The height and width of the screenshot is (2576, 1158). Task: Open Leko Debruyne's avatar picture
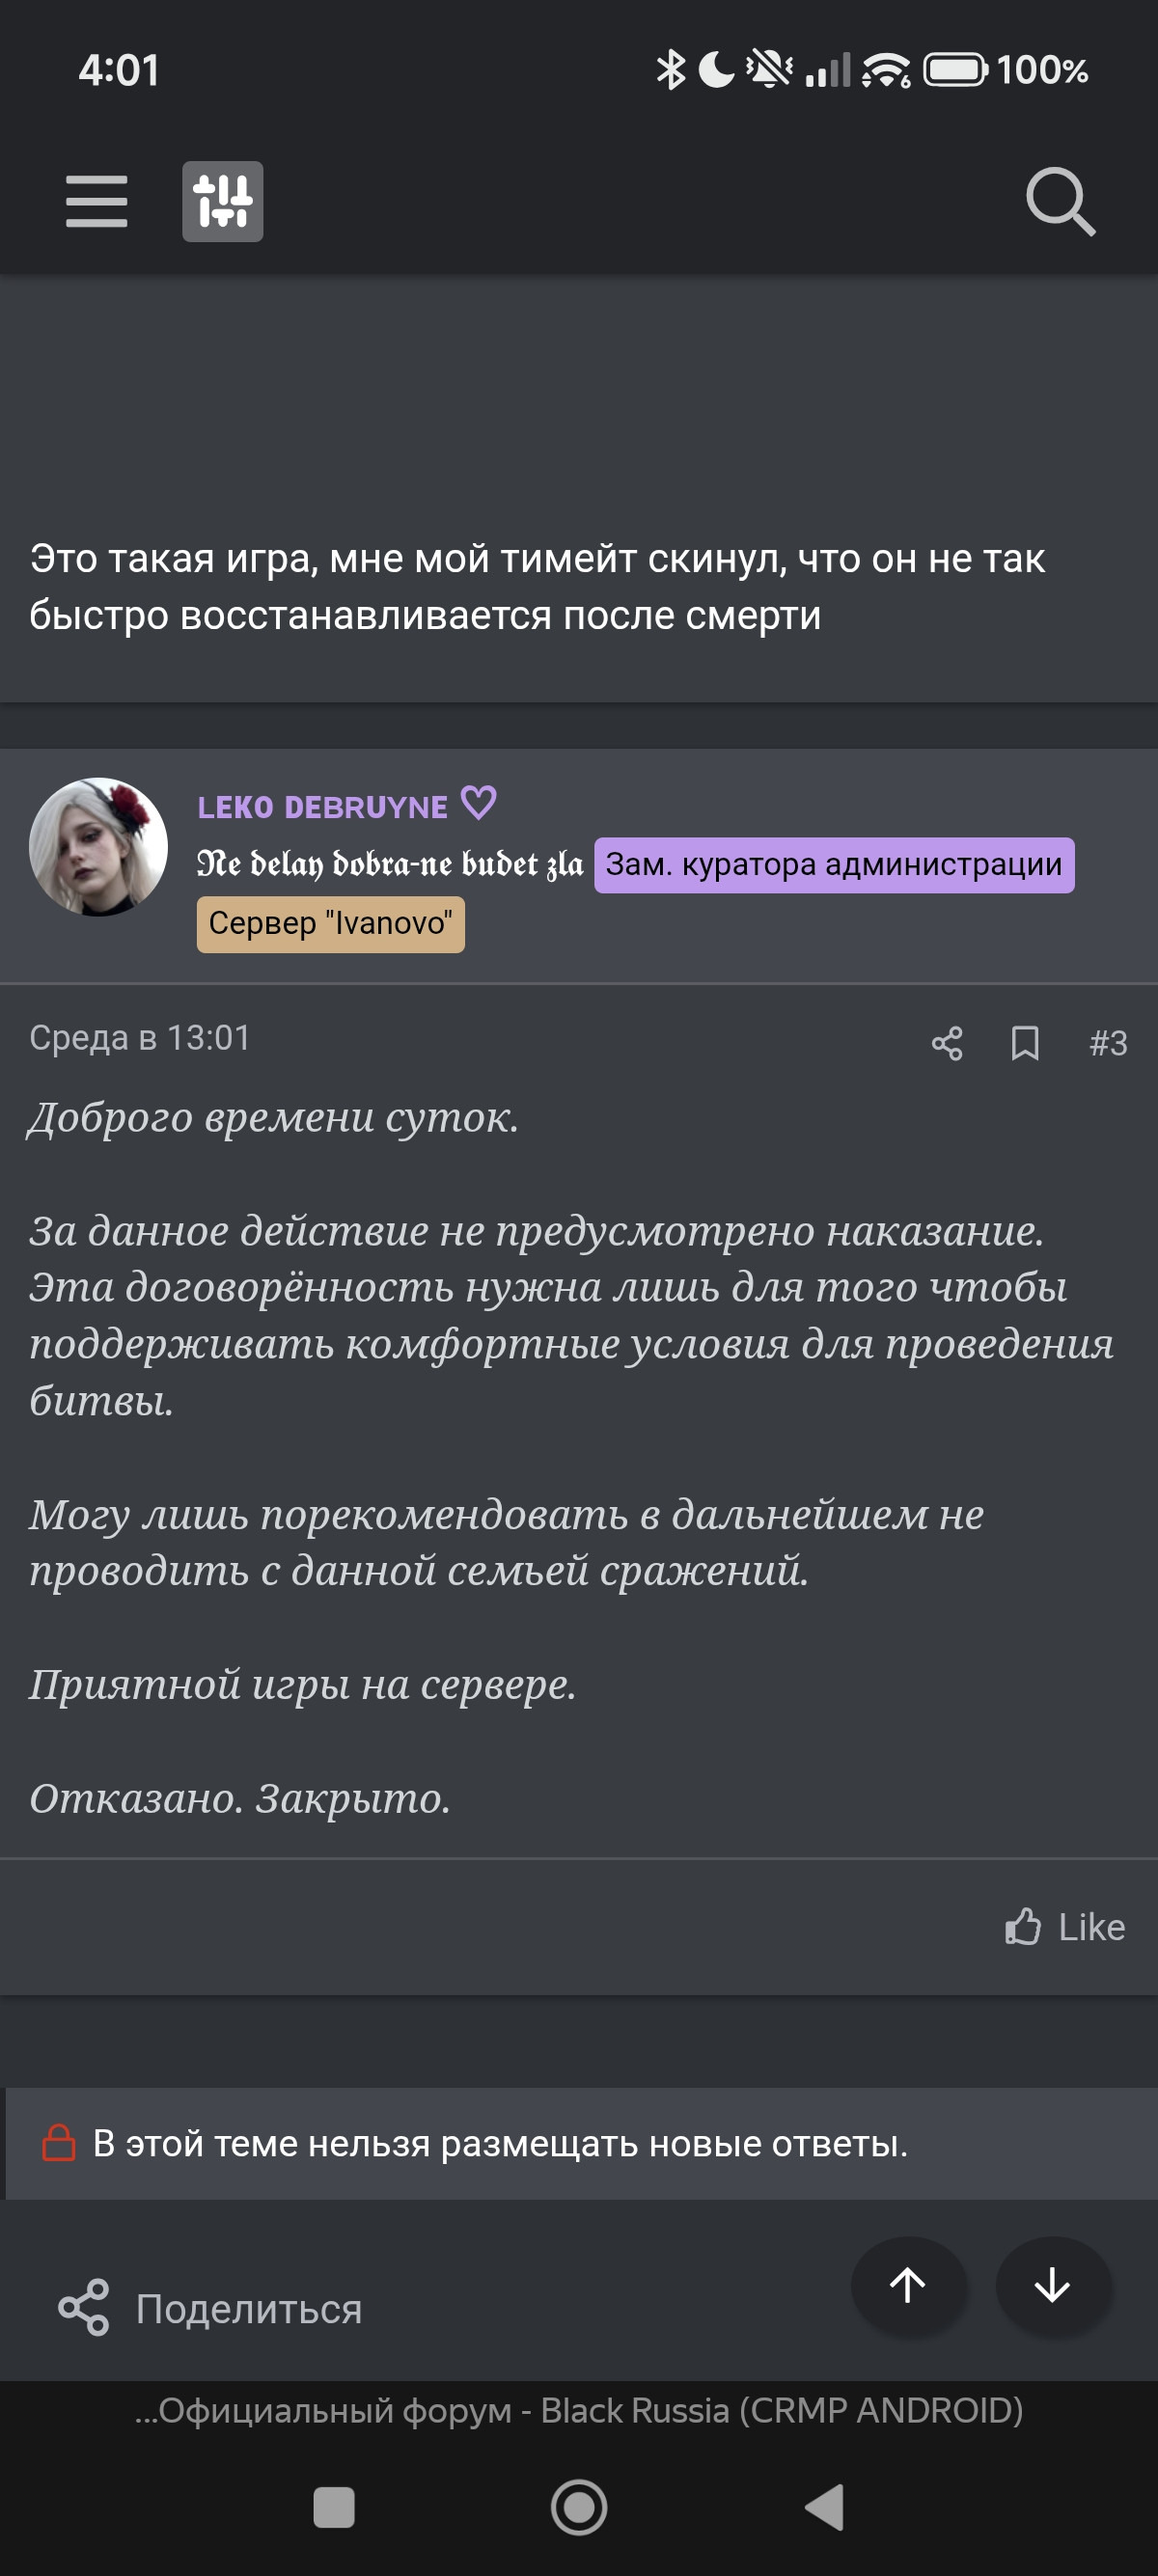coord(98,846)
